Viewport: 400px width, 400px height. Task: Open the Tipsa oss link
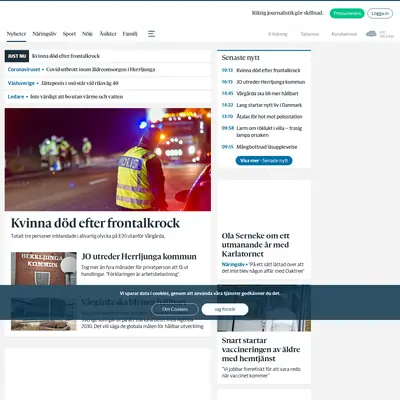[x=310, y=34]
